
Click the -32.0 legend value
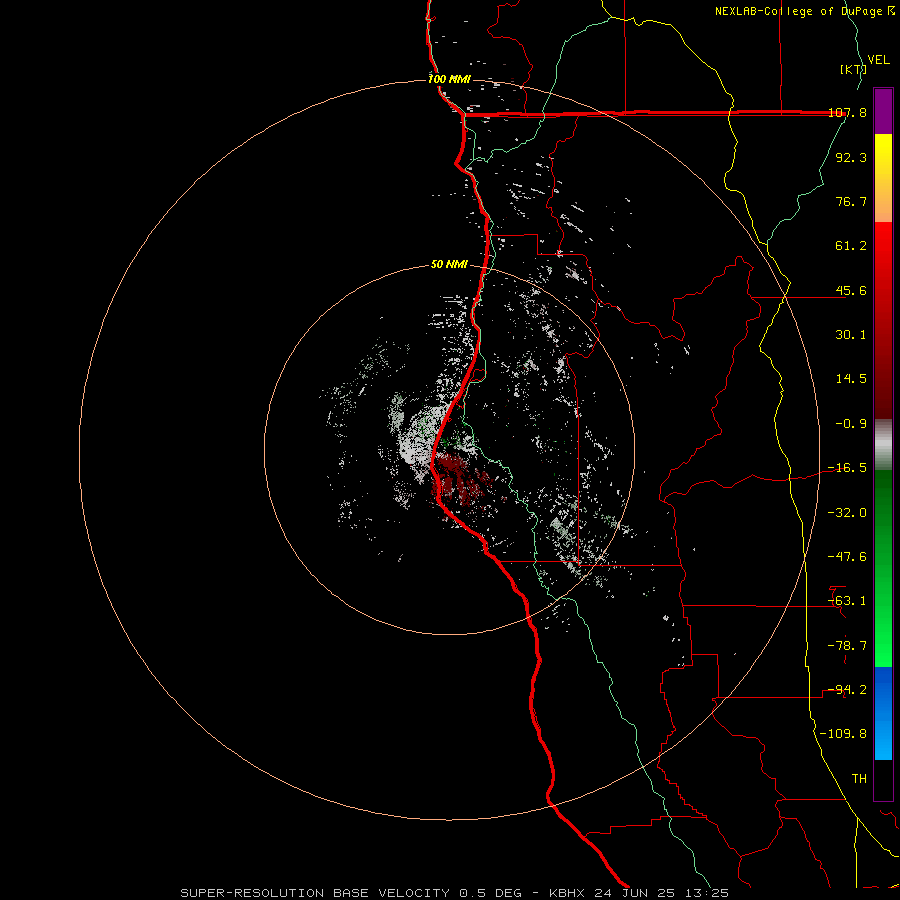(847, 513)
